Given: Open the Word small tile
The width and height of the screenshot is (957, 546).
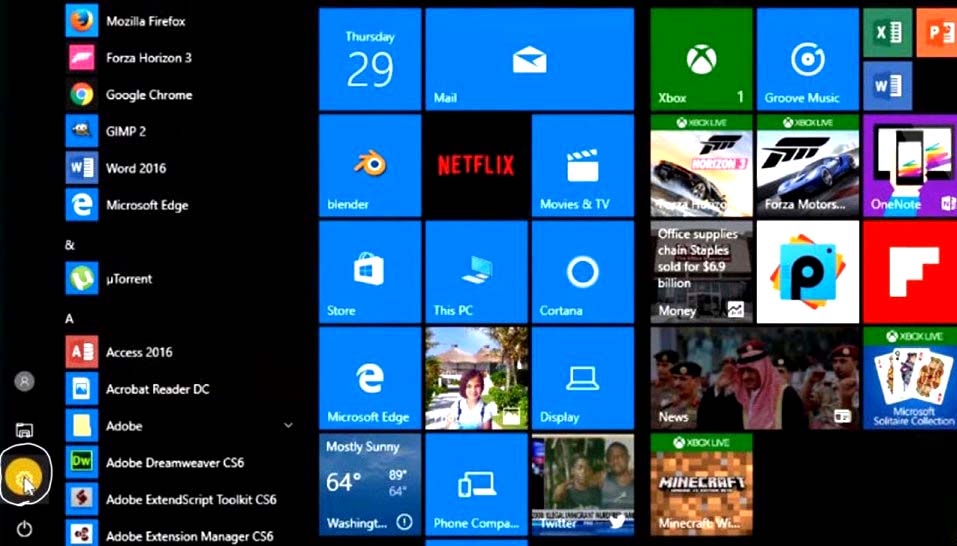Looking at the screenshot, I should pyautogui.click(x=887, y=85).
